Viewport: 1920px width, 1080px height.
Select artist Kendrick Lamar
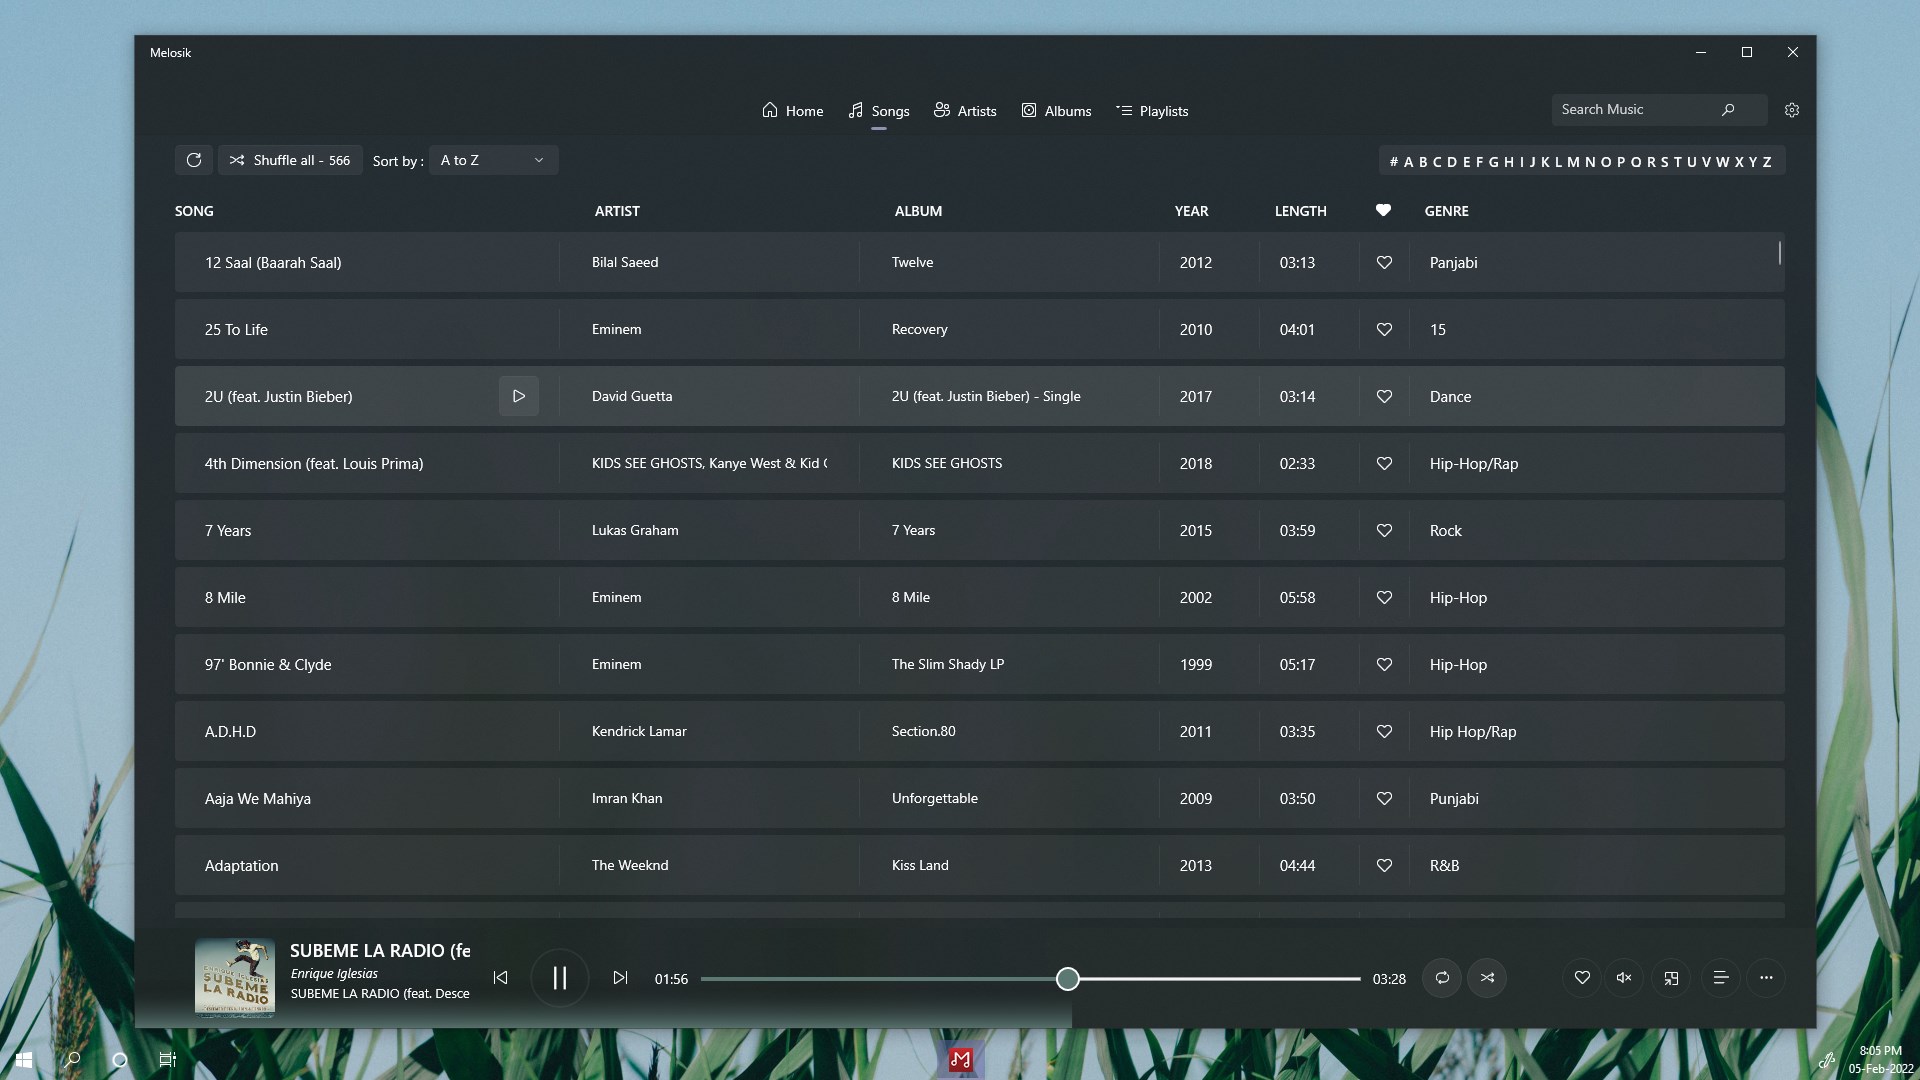[x=639, y=731]
